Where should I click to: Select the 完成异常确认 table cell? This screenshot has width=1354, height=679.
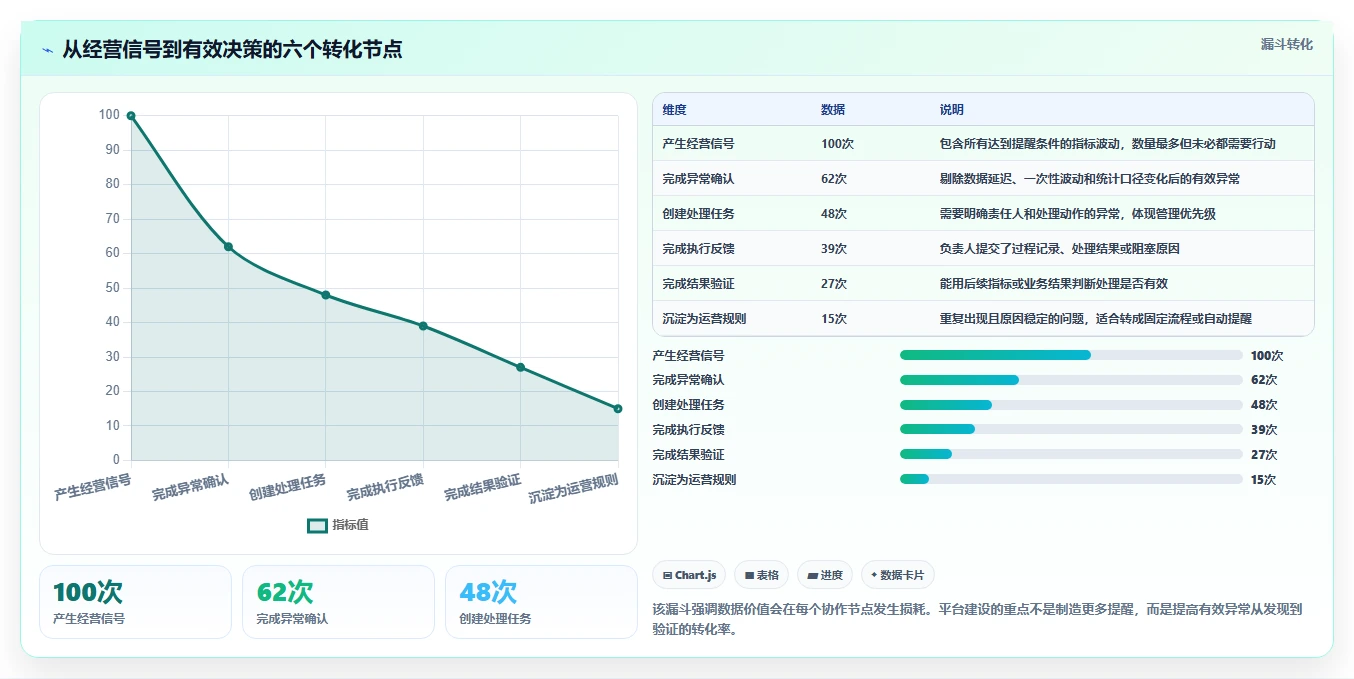[698, 179]
